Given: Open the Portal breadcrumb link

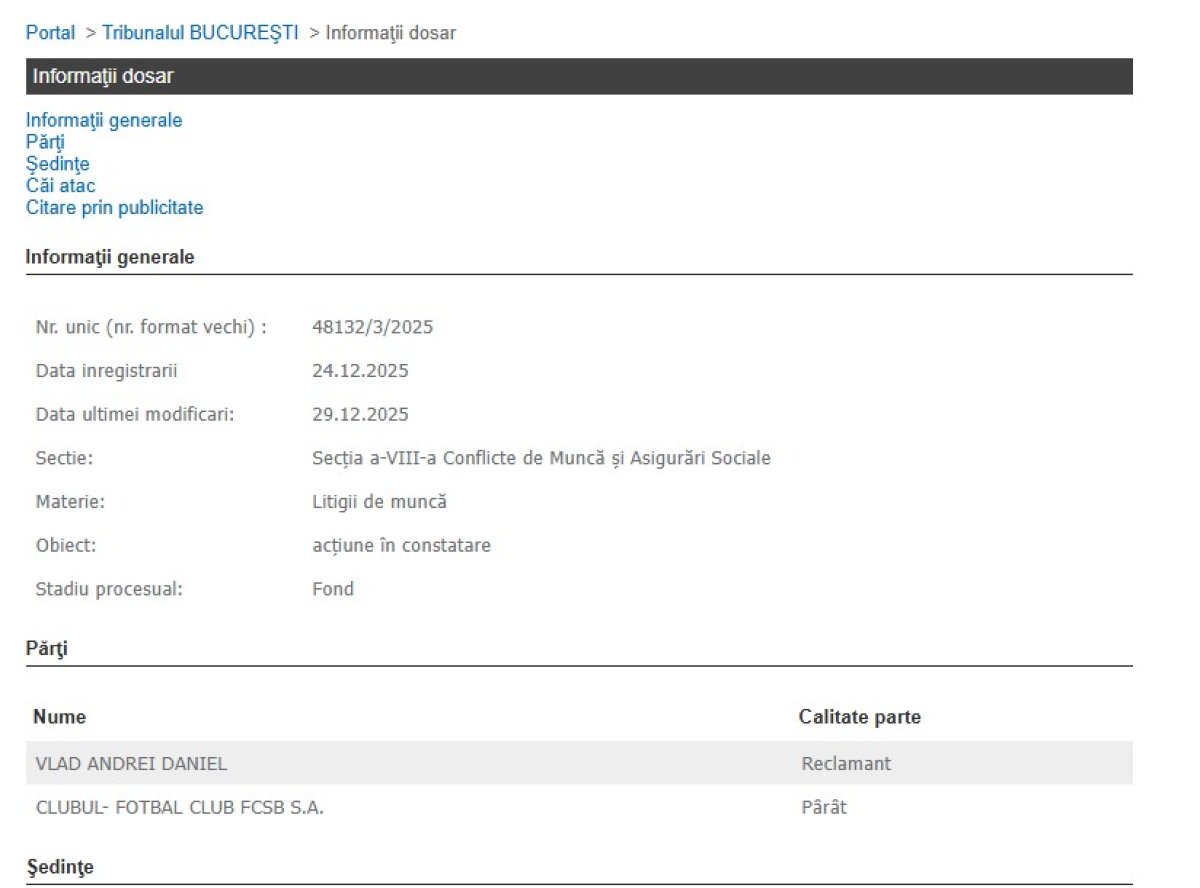Looking at the screenshot, I should click(50, 33).
